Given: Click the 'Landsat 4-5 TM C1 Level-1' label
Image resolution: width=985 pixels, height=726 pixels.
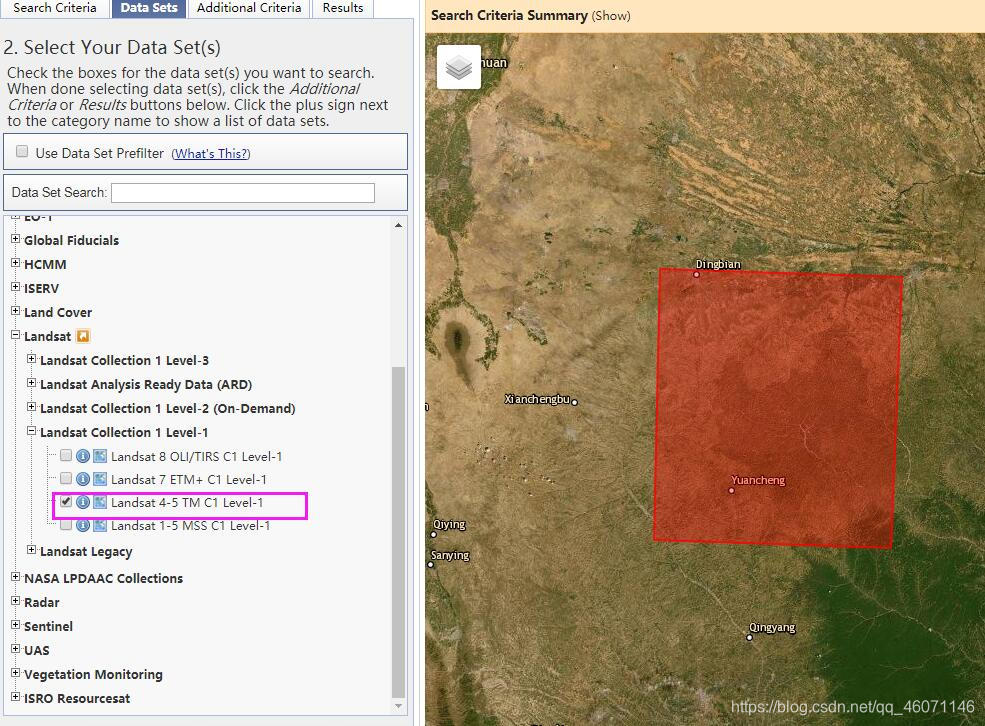Looking at the screenshot, I should tap(187, 502).
